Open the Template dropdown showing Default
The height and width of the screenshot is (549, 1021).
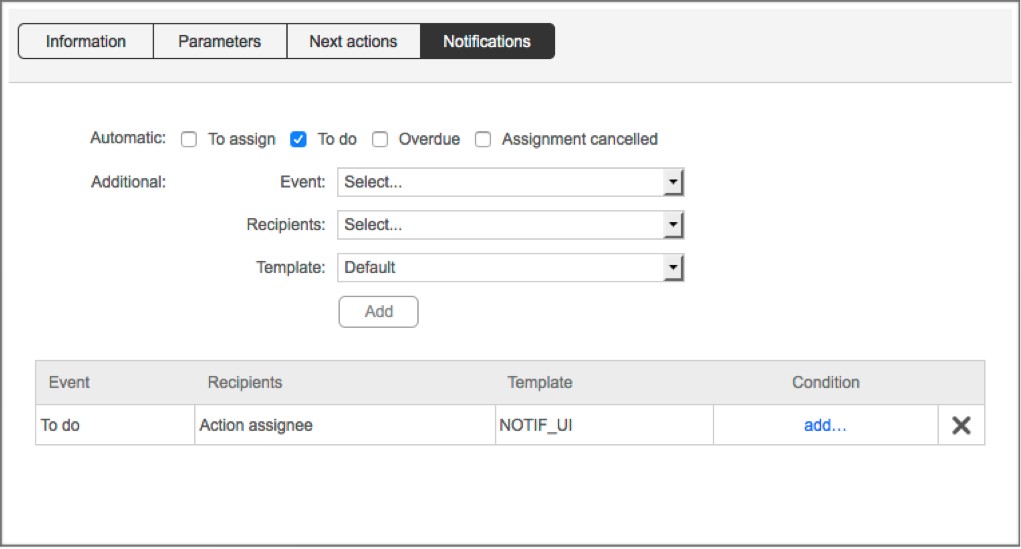[510, 268]
